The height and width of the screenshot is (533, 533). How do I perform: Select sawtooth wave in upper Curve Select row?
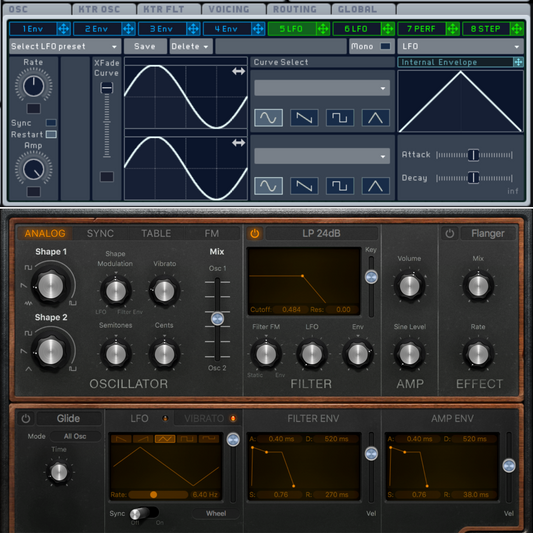click(x=304, y=118)
